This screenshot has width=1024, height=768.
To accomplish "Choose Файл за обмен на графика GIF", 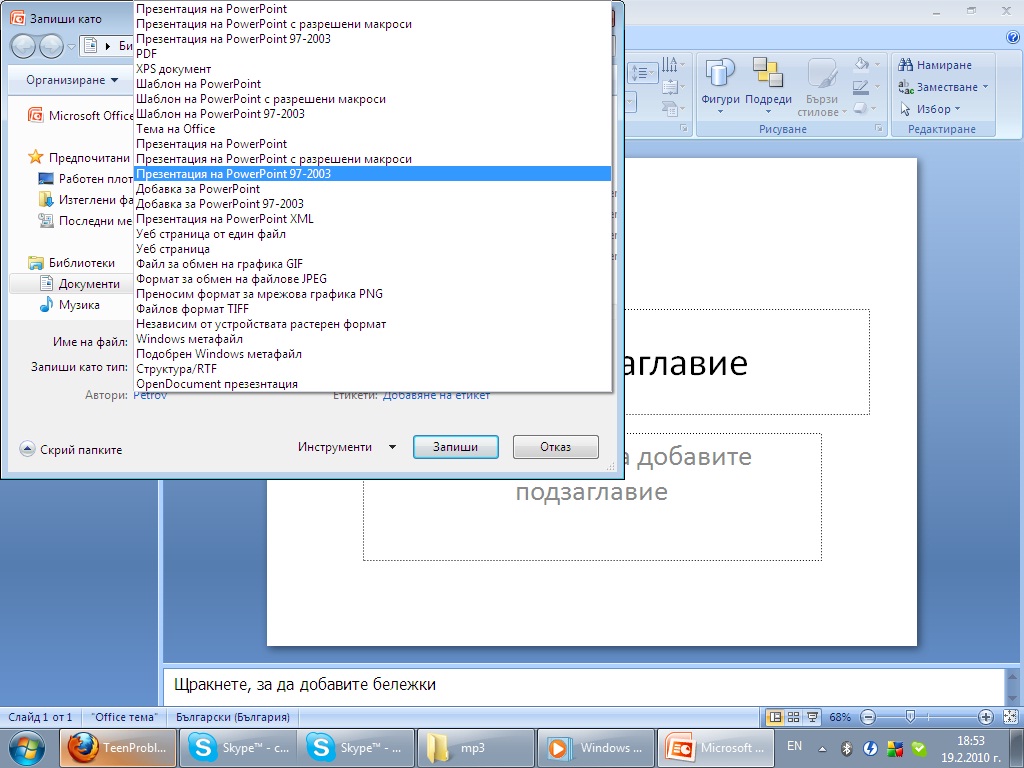I will [x=372, y=264].
